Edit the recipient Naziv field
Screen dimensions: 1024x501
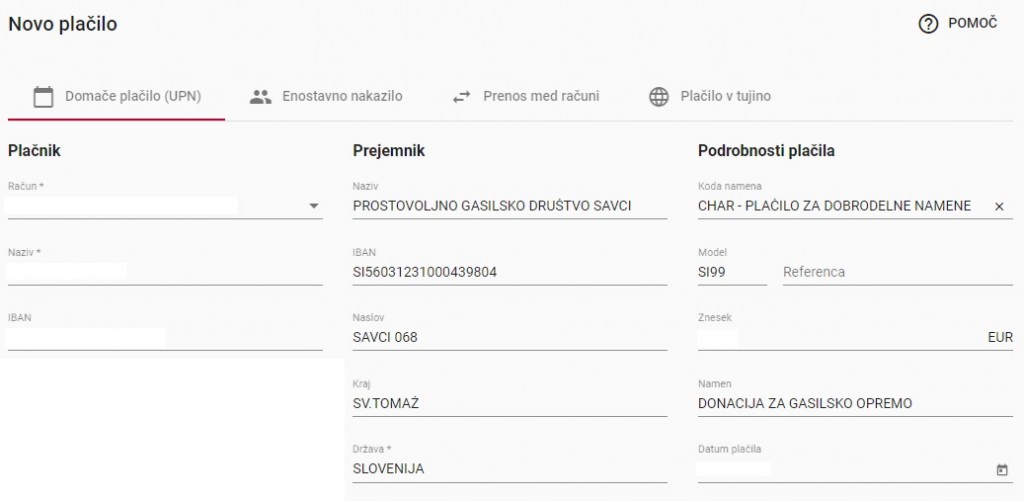[x=509, y=206]
